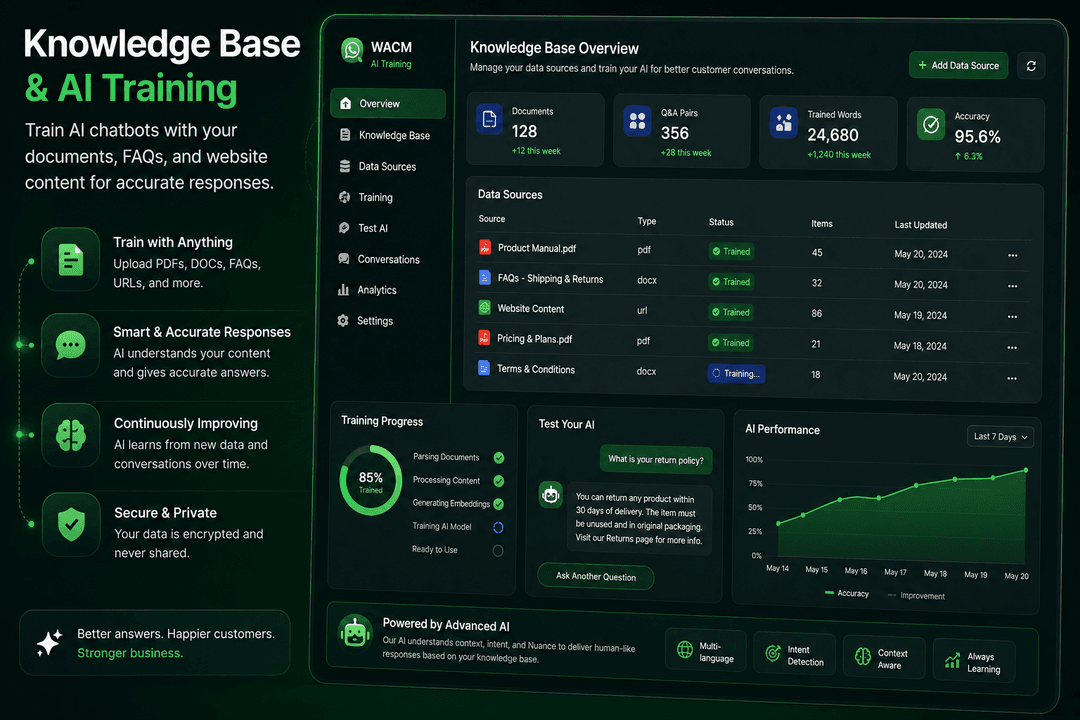This screenshot has height=720, width=1080.
Task: Click the Last Updated column header
Action: coord(921,225)
